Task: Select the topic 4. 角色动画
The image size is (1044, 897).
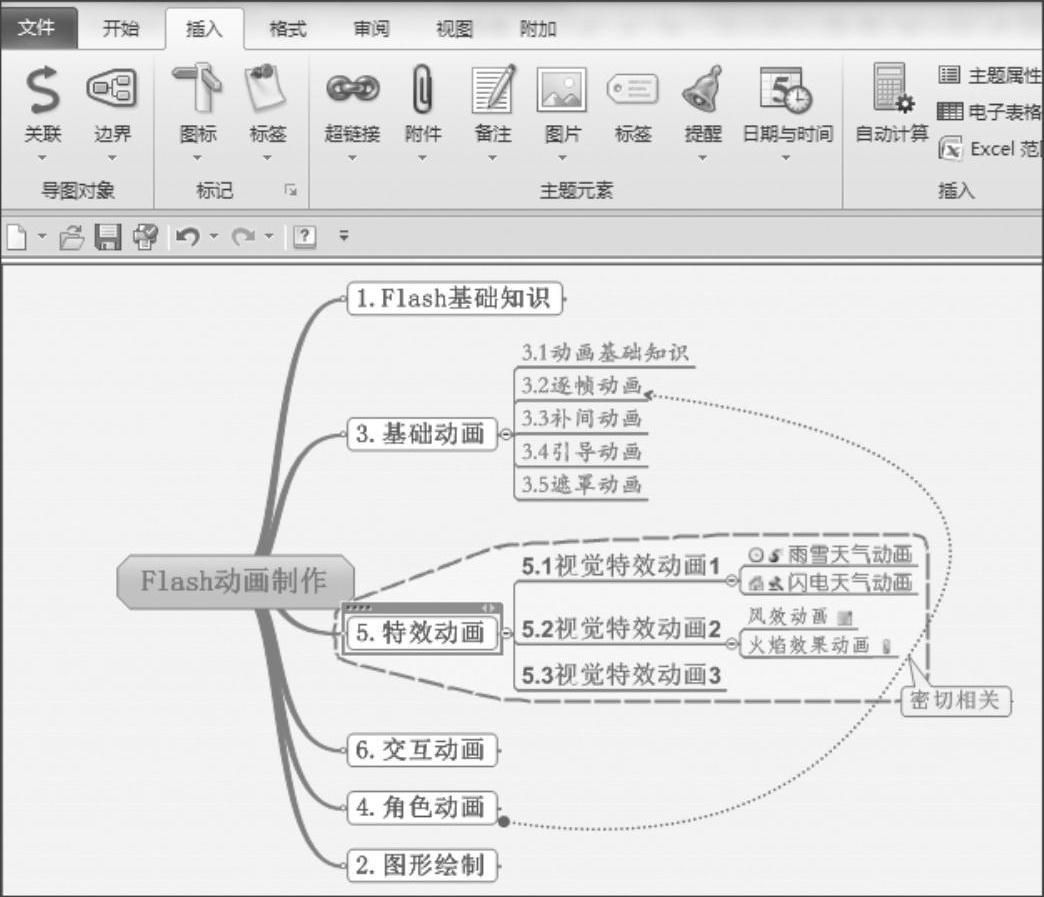Action: point(422,808)
